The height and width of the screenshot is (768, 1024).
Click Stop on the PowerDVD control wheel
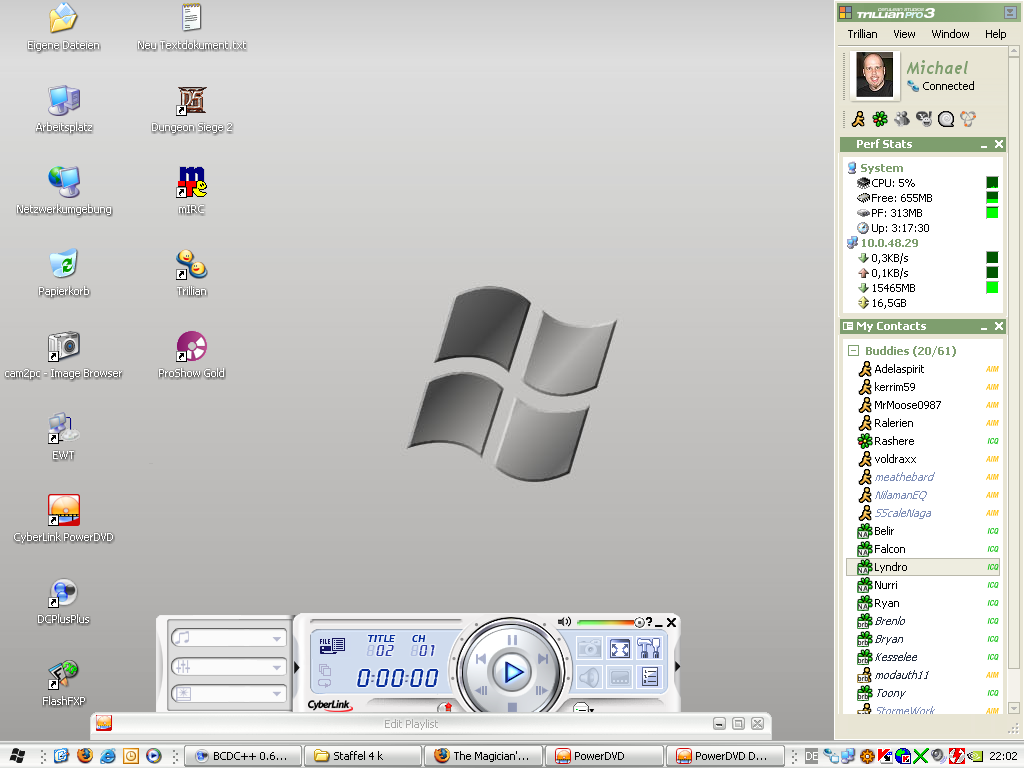(512, 707)
